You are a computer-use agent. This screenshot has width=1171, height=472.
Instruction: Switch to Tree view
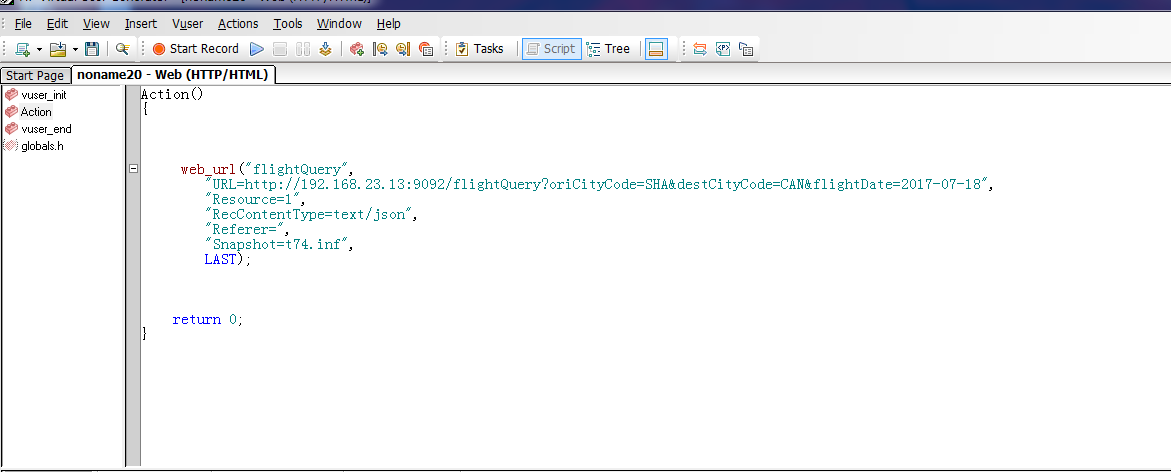pyautogui.click(x=609, y=49)
